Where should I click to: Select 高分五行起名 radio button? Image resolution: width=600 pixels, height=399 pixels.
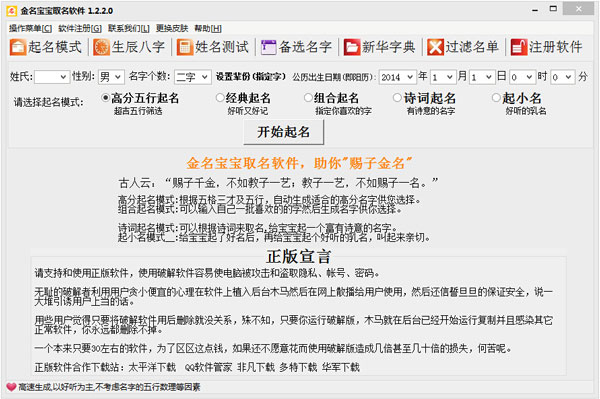click(x=105, y=98)
